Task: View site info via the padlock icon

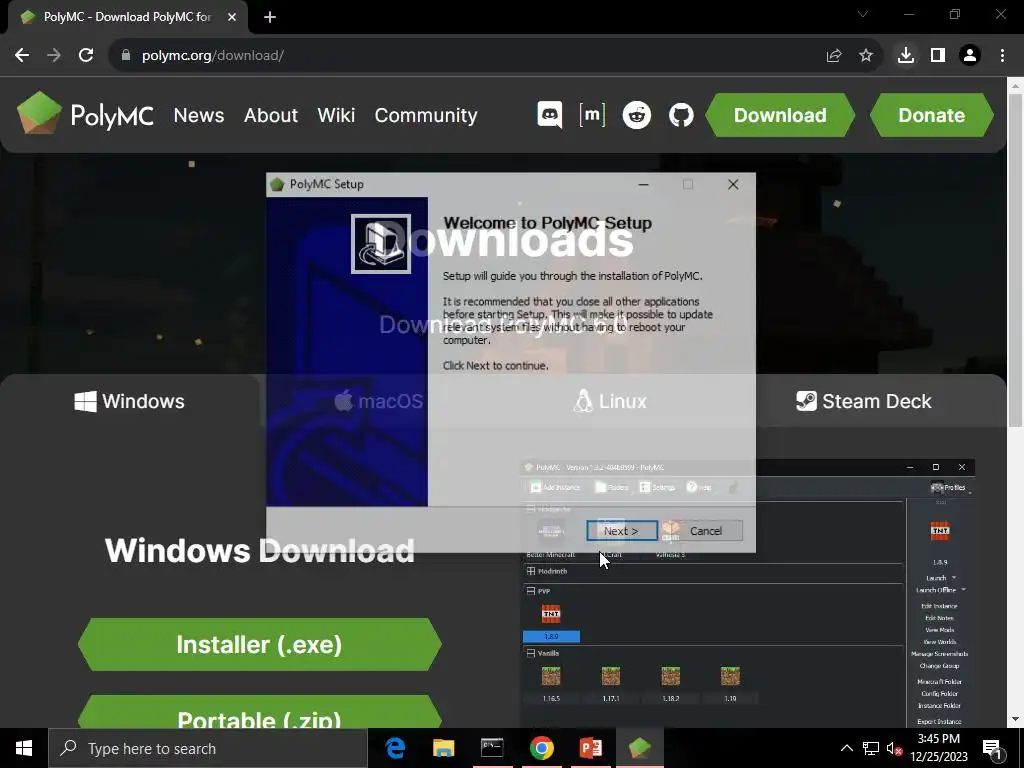Action: [x=126, y=56]
